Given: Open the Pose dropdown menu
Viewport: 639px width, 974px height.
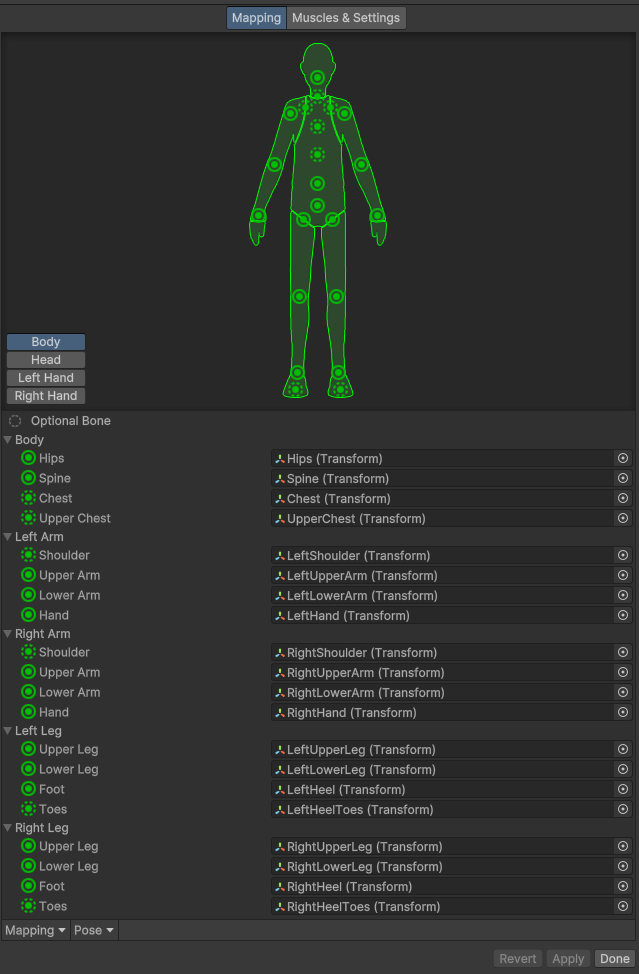Looking at the screenshot, I should pyautogui.click(x=94, y=930).
